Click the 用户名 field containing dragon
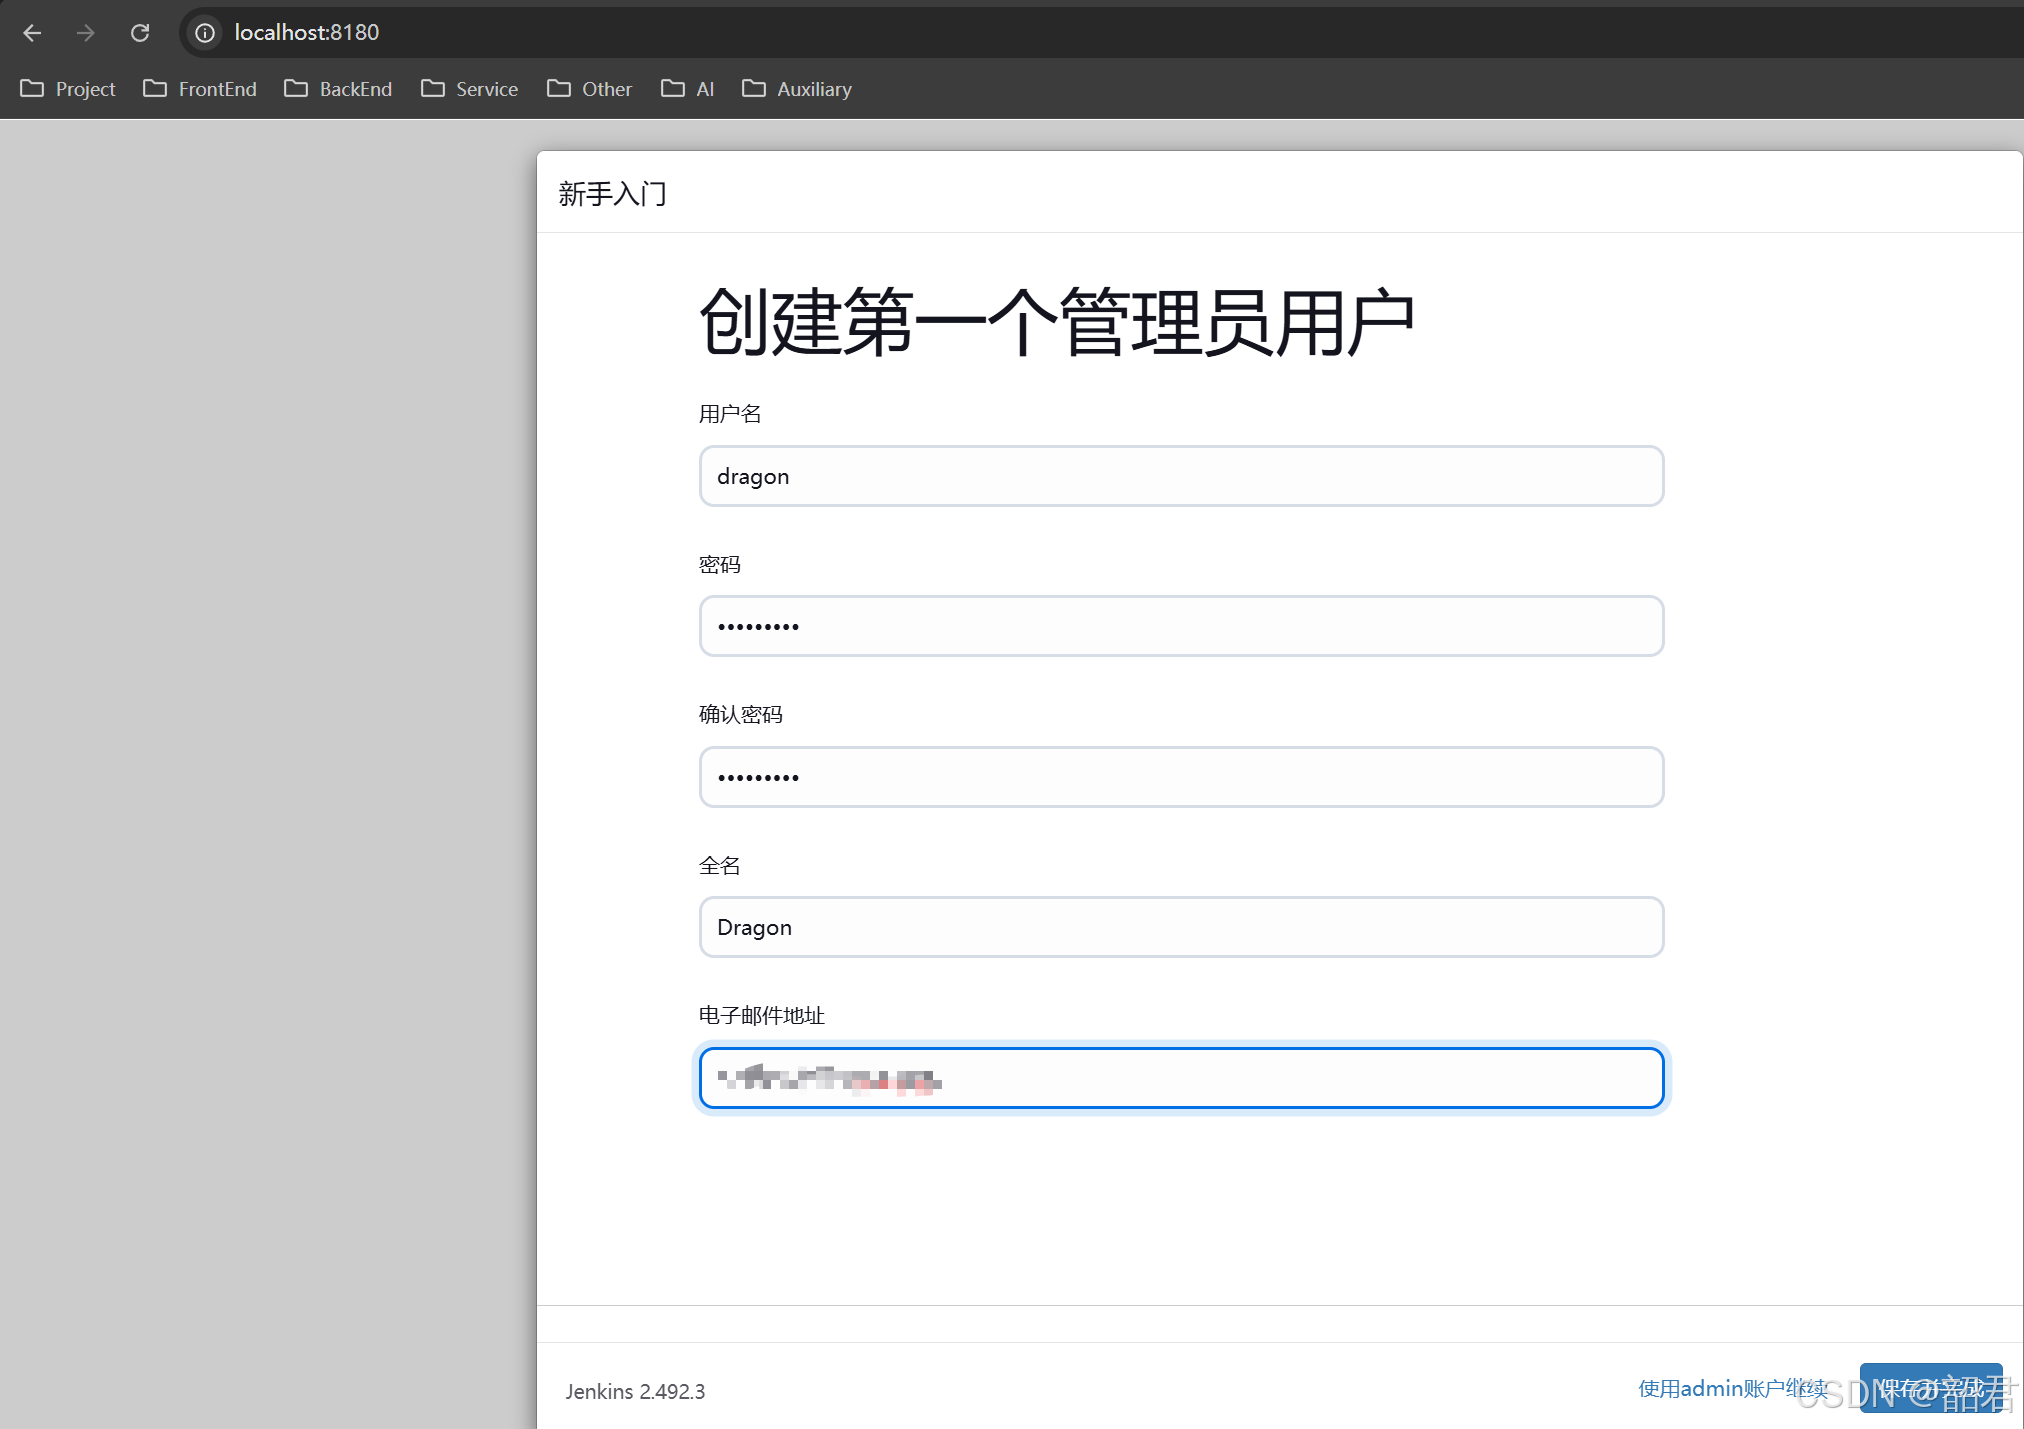Screen dimensions: 2024x1429 coord(1181,476)
